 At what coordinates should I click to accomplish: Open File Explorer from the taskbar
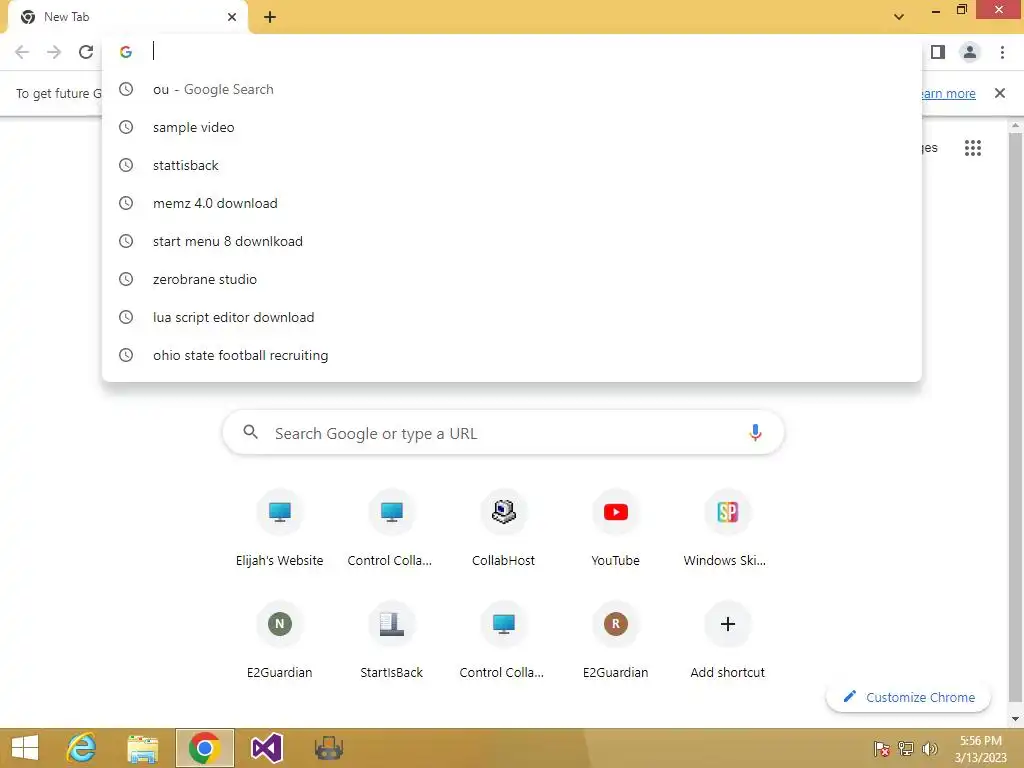(x=143, y=748)
